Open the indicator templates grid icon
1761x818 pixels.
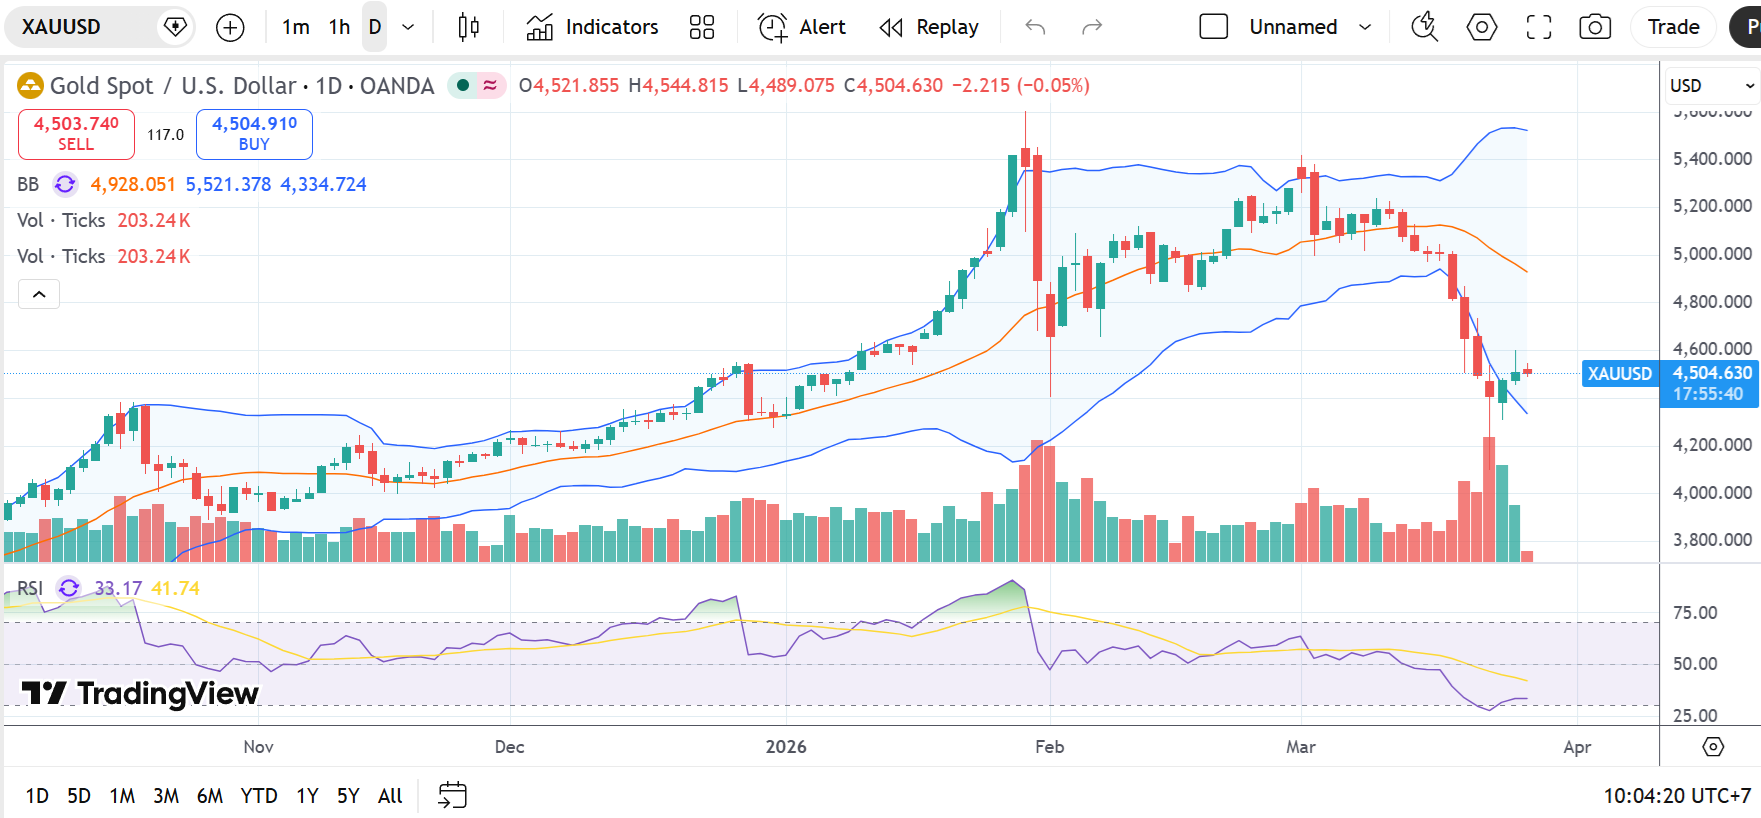click(x=702, y=28)
